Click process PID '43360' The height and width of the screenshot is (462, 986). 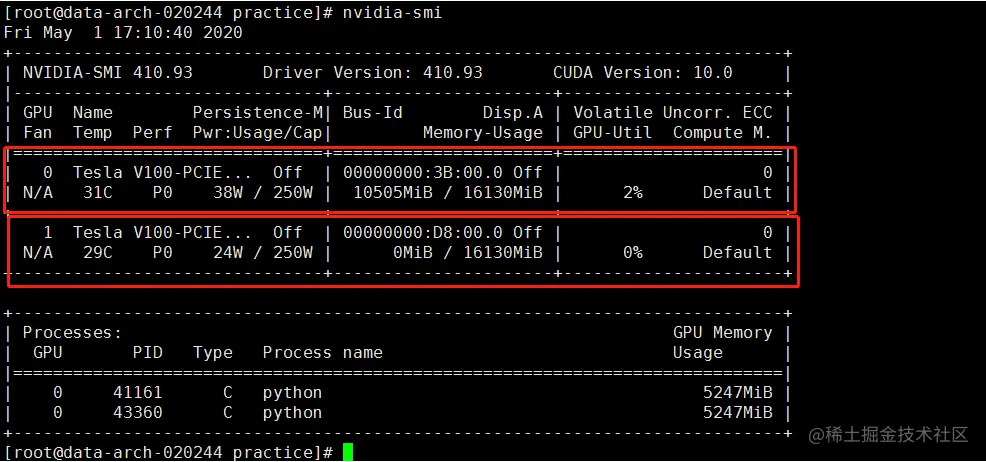pos(138,413)
